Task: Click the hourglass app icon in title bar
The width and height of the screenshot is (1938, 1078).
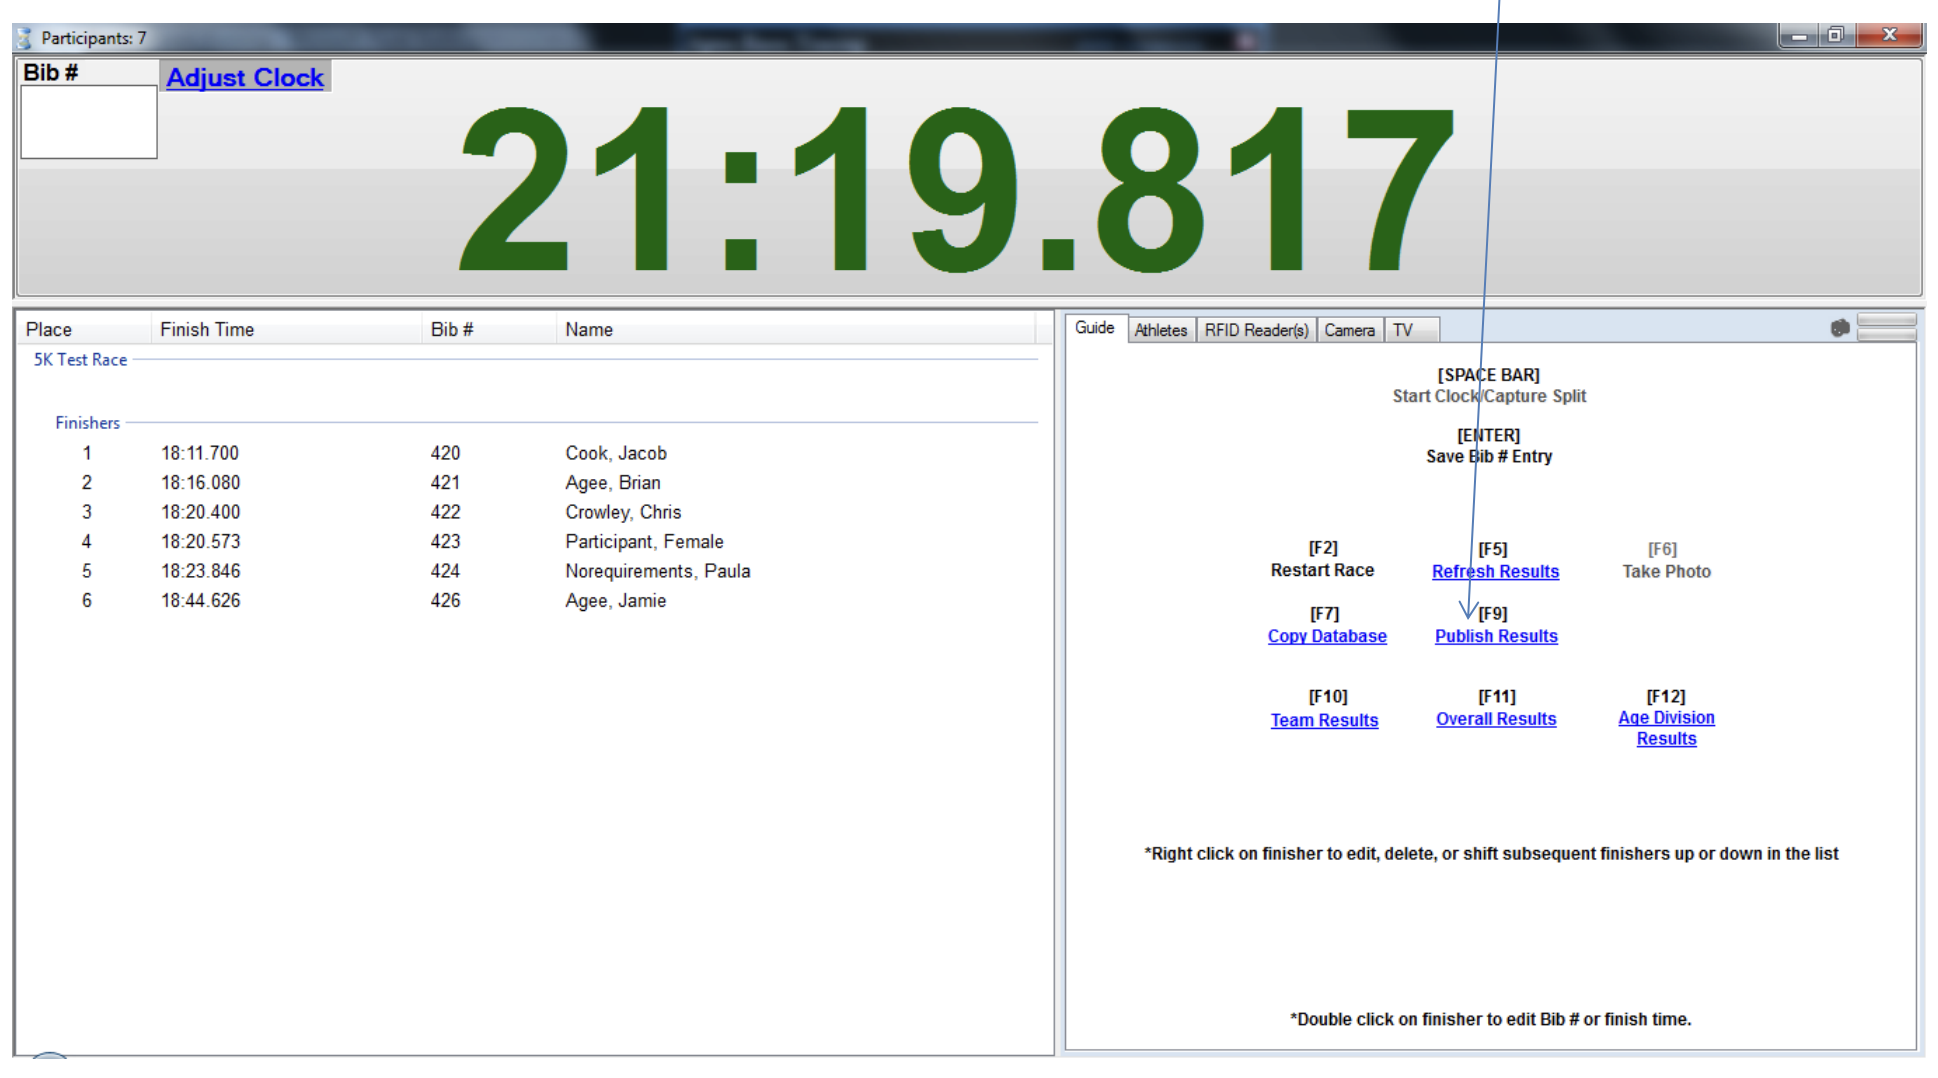Action: point(24,38)
